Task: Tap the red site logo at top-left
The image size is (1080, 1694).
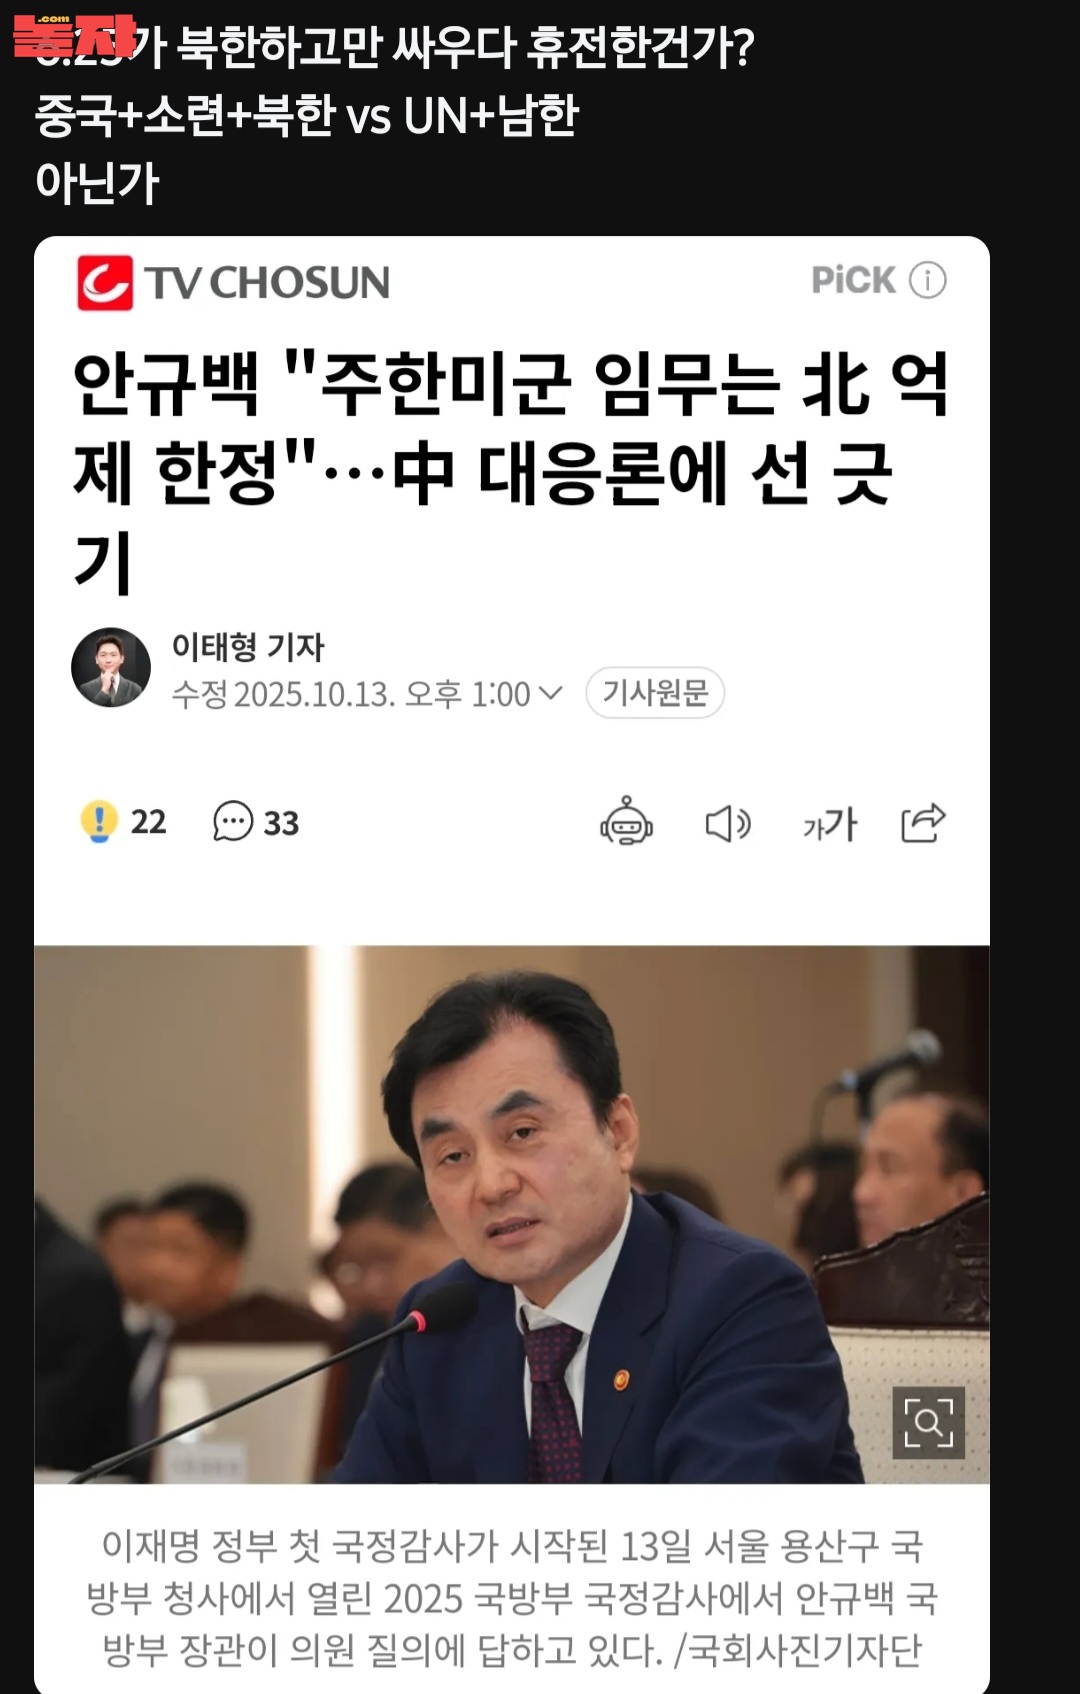Action: pos(72,35)
